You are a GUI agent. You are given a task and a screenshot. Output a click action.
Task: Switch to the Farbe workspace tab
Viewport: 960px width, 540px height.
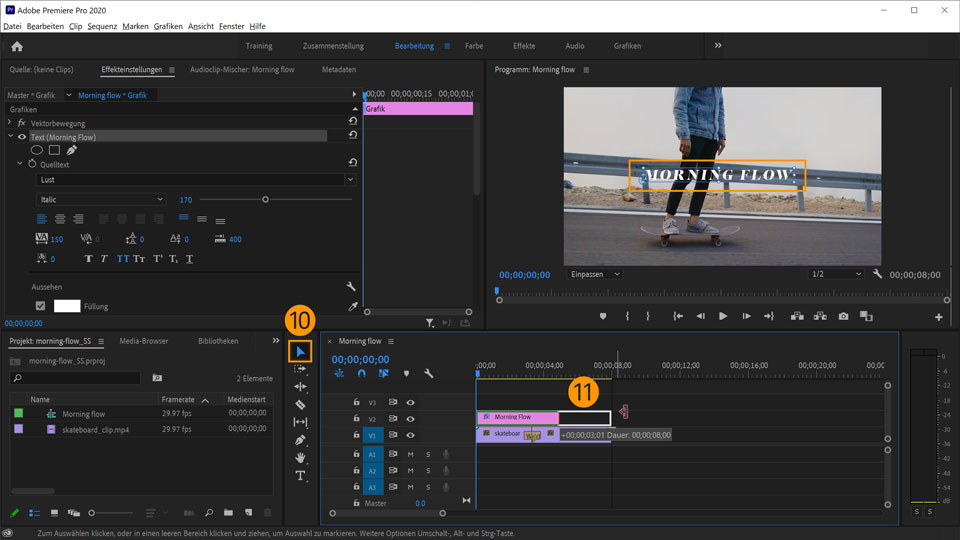click(x=473, y=46)
